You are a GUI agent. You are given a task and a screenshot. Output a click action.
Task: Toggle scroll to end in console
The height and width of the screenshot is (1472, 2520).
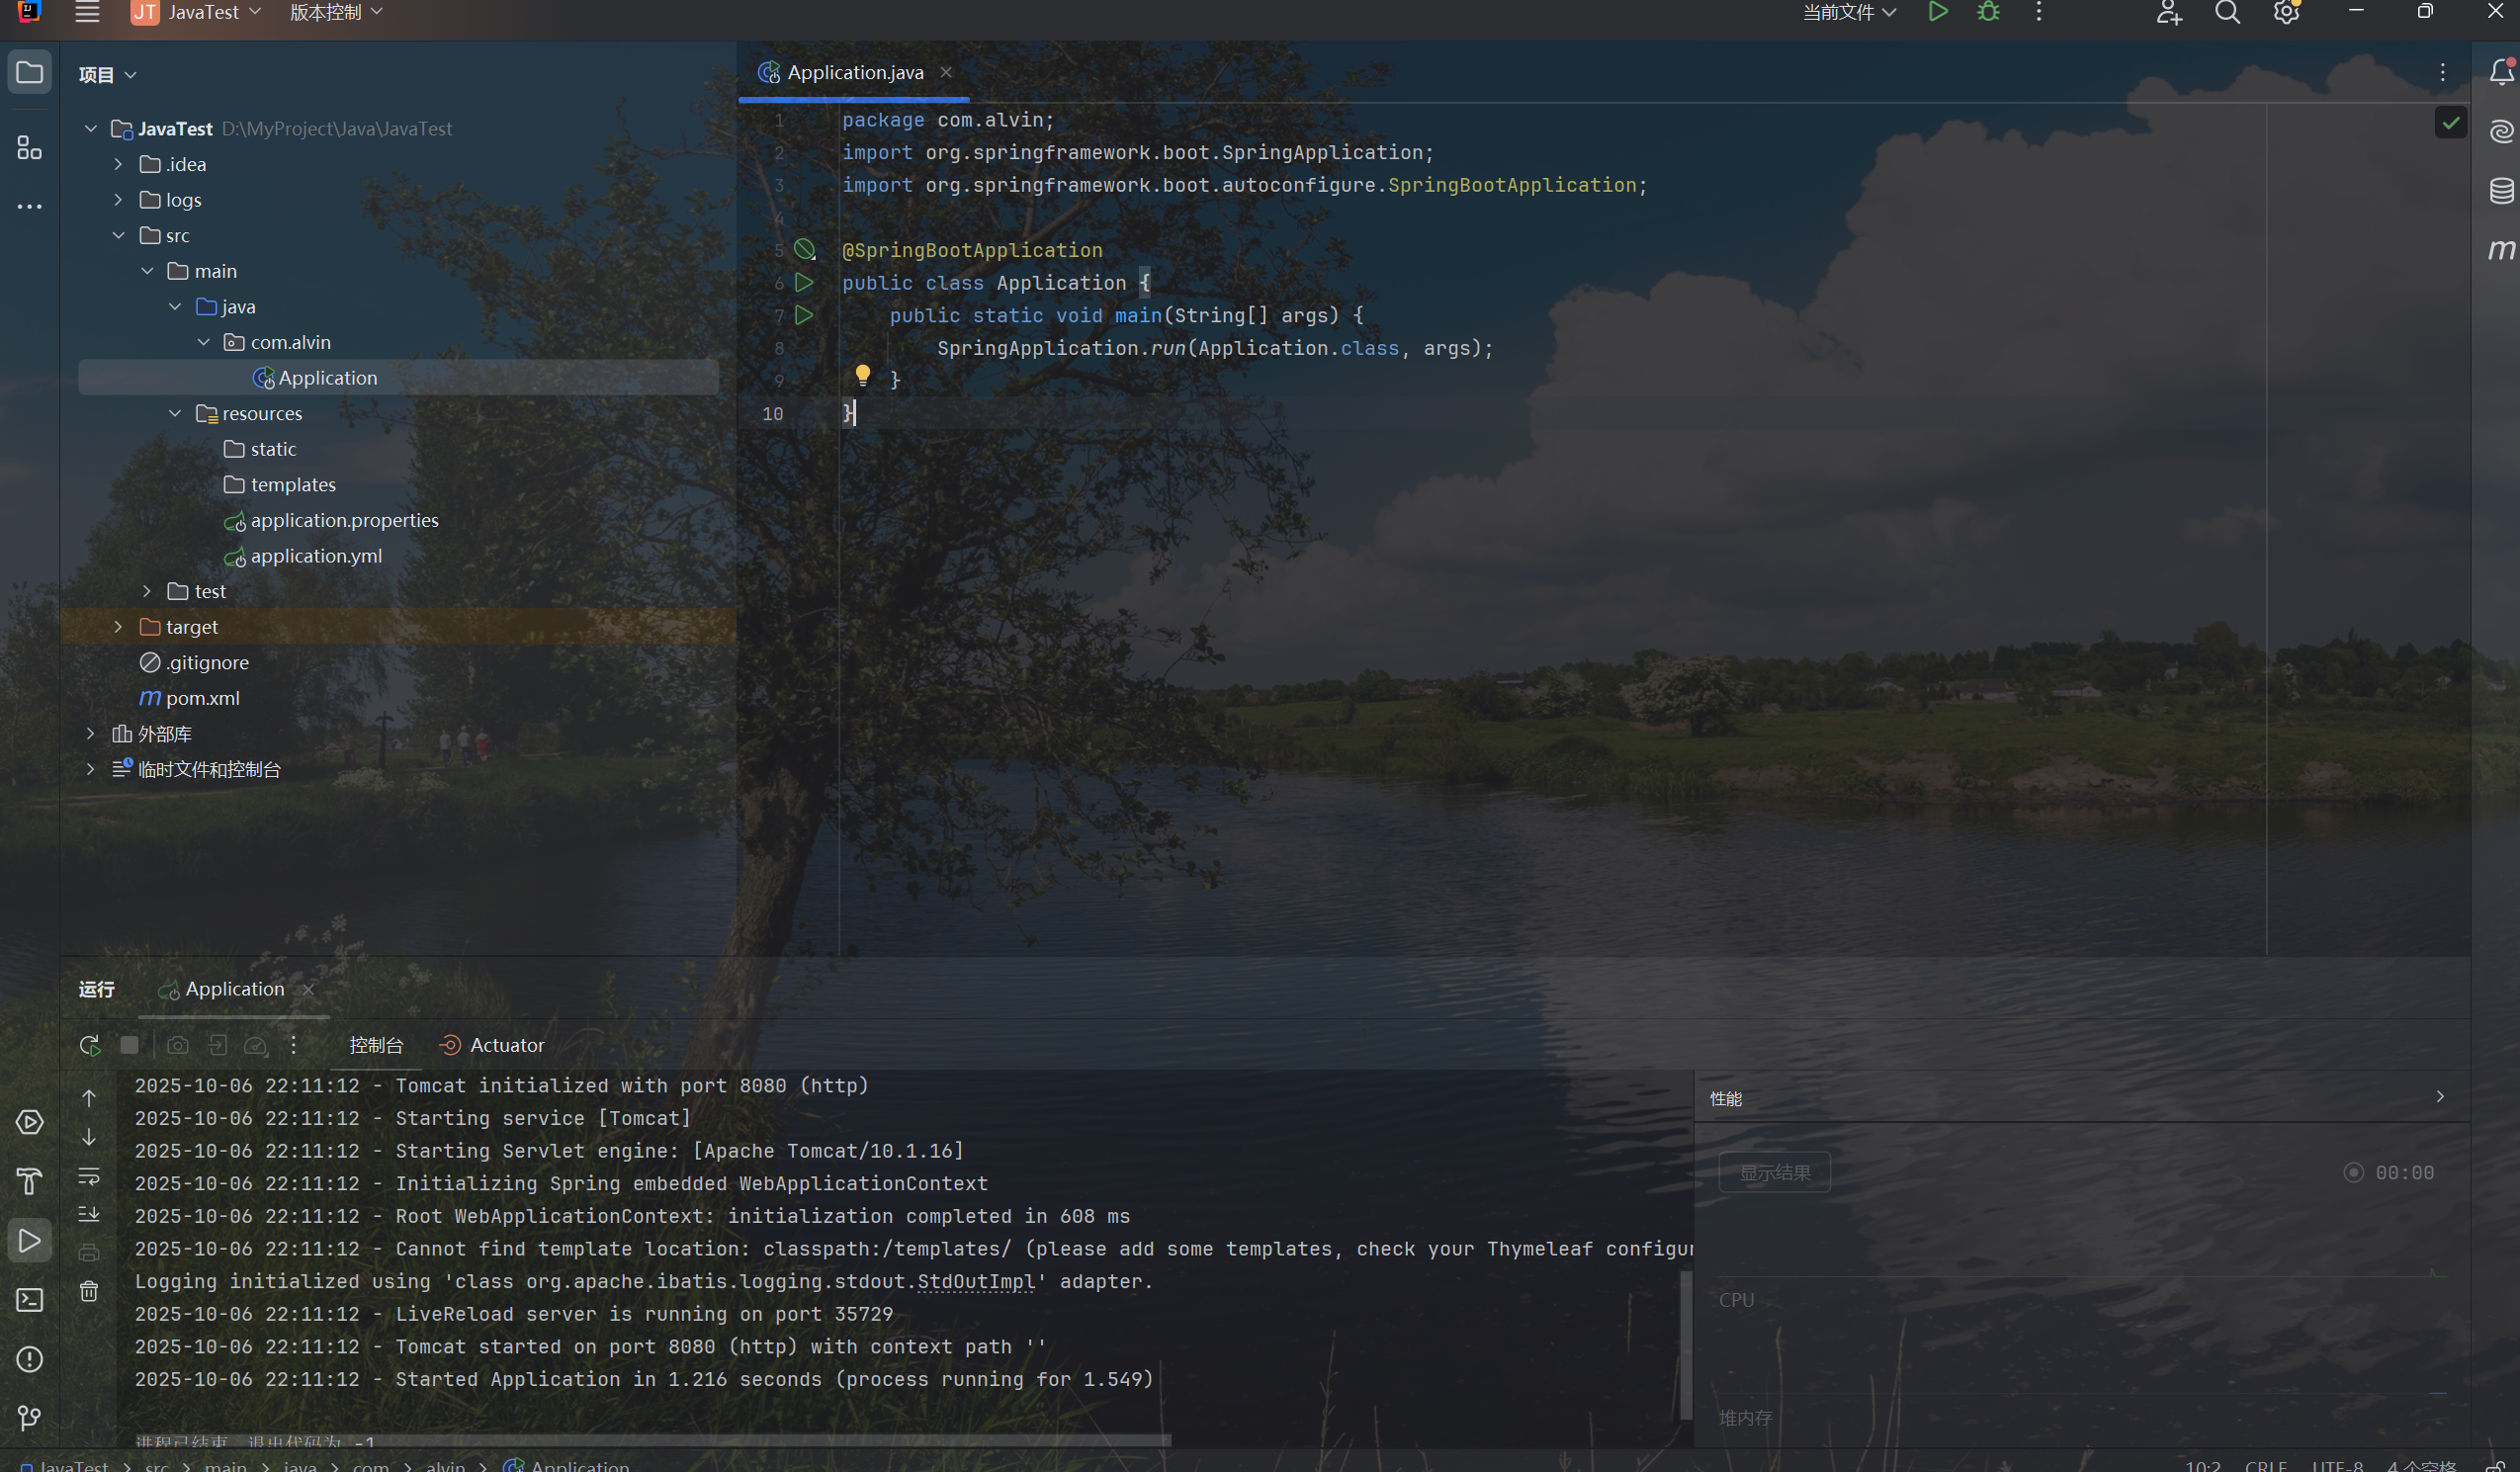[89, 1214]
